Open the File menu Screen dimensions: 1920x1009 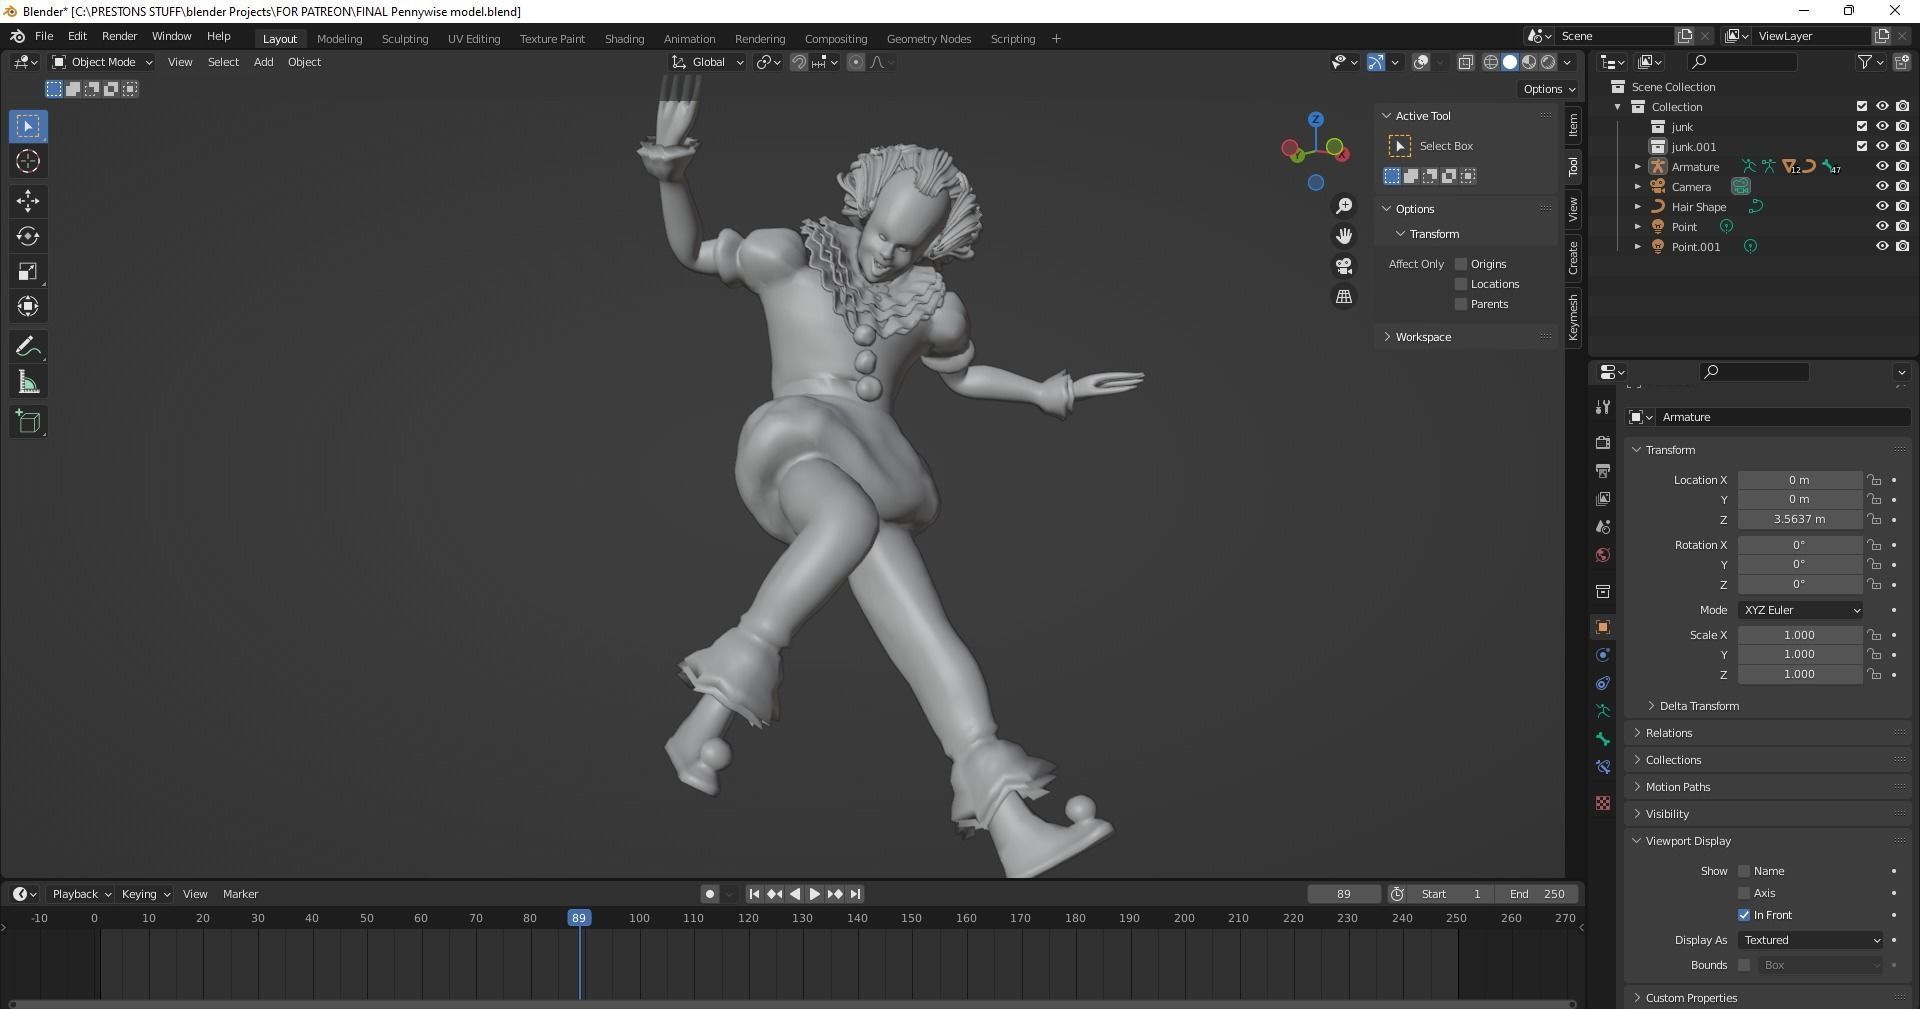tap(44, 36)
